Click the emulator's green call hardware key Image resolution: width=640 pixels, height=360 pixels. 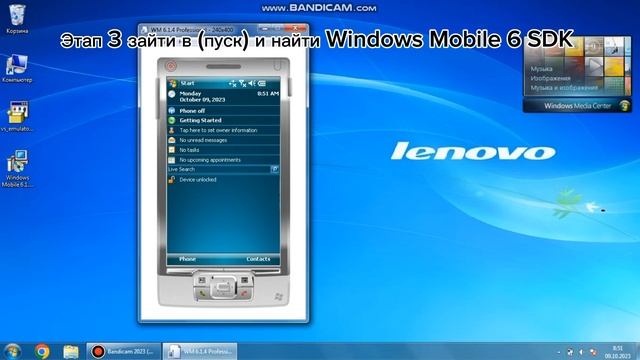click(202, 293)
